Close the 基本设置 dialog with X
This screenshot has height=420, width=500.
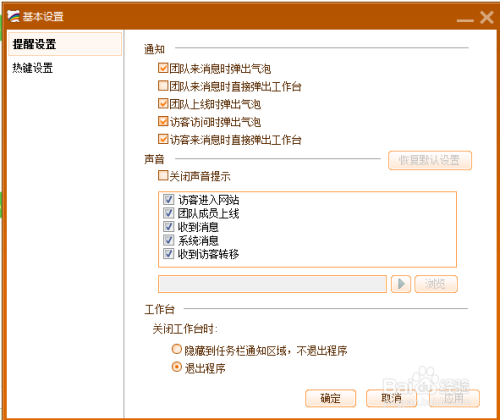point(487,17)
